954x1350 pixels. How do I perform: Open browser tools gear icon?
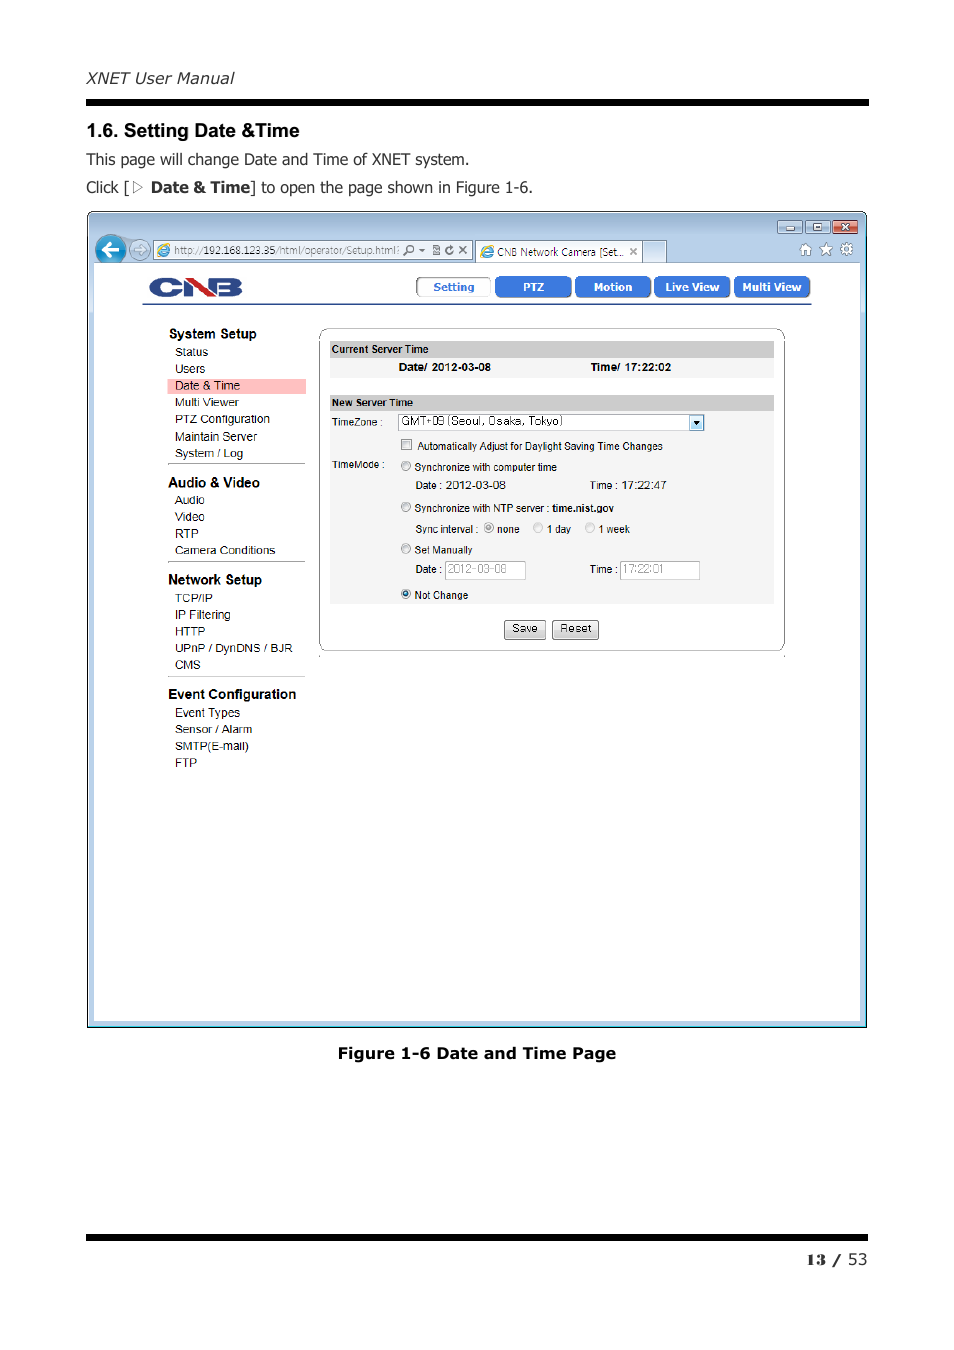click(x=847, y=250)
